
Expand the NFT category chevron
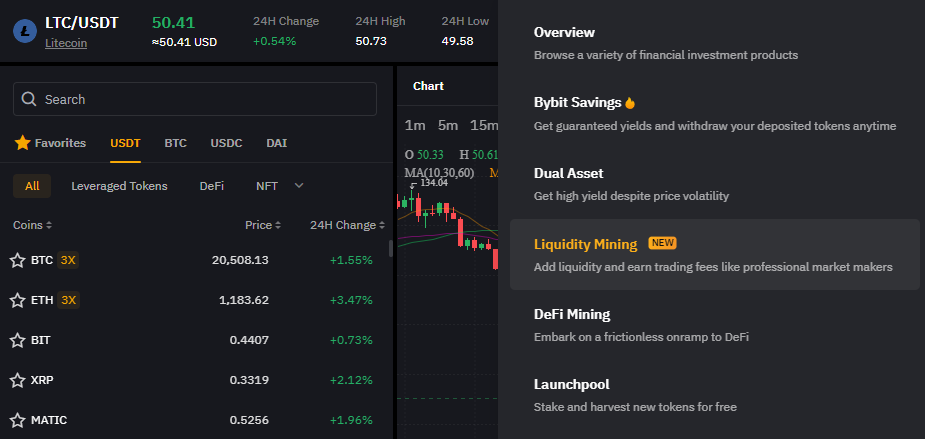pyautogui.click(x=299, y=186)
